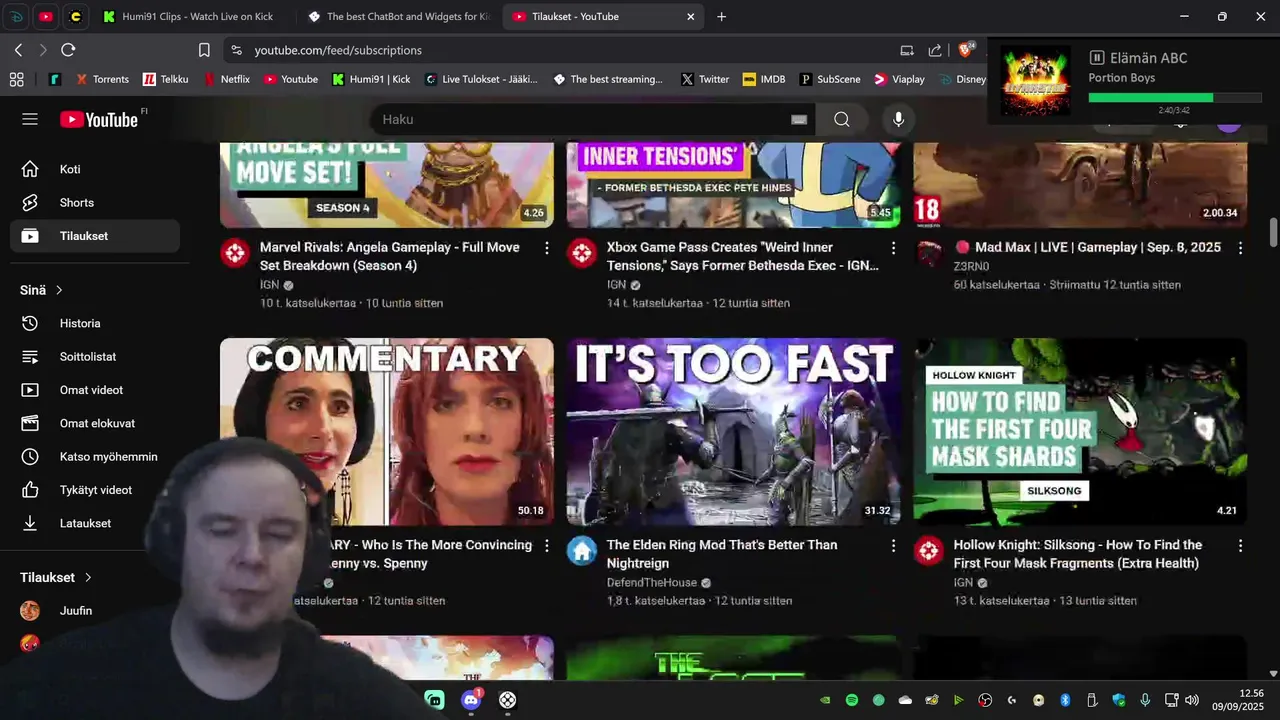Select Tilaukset in the sidebar
The image size is (1280, 720).
tap(95, 236)
